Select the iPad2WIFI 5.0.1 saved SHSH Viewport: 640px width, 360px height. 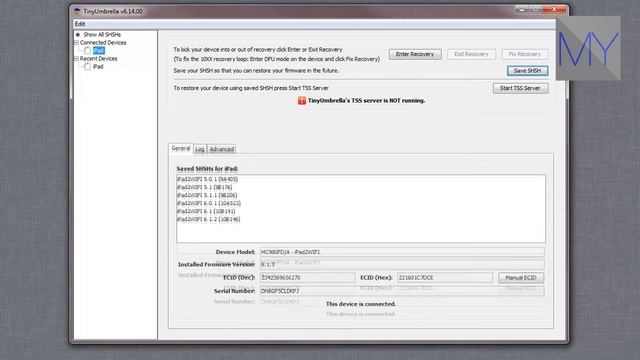[207, 179]
